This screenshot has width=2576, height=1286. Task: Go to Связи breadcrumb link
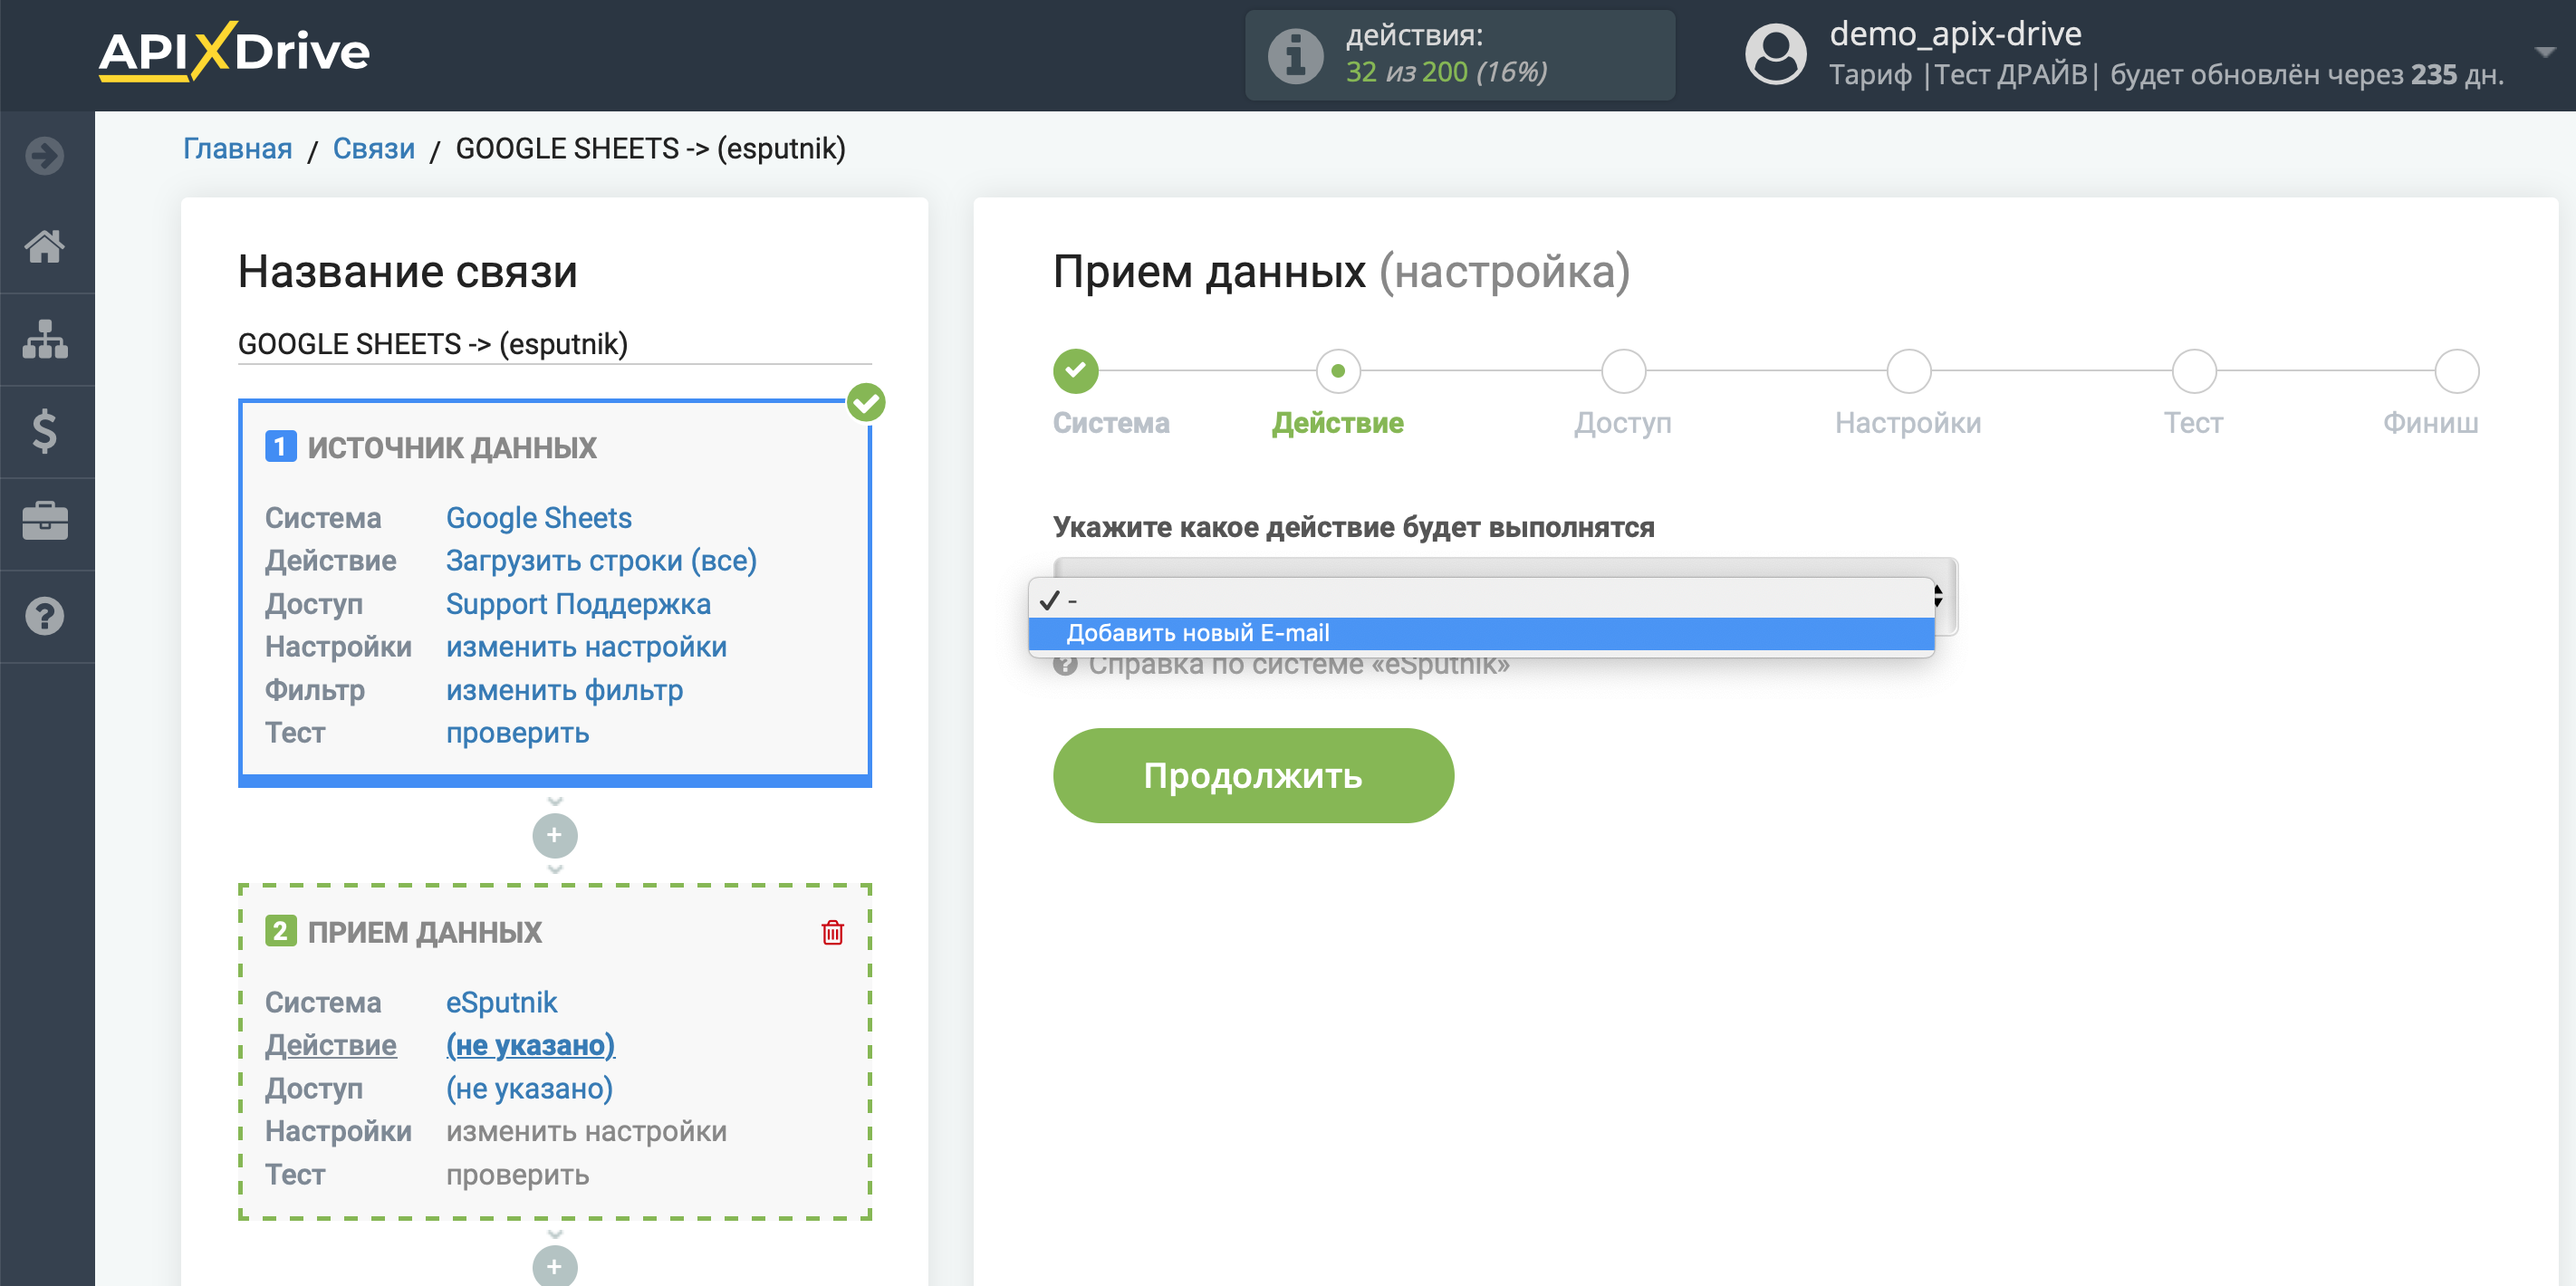[x=373, y=149]
